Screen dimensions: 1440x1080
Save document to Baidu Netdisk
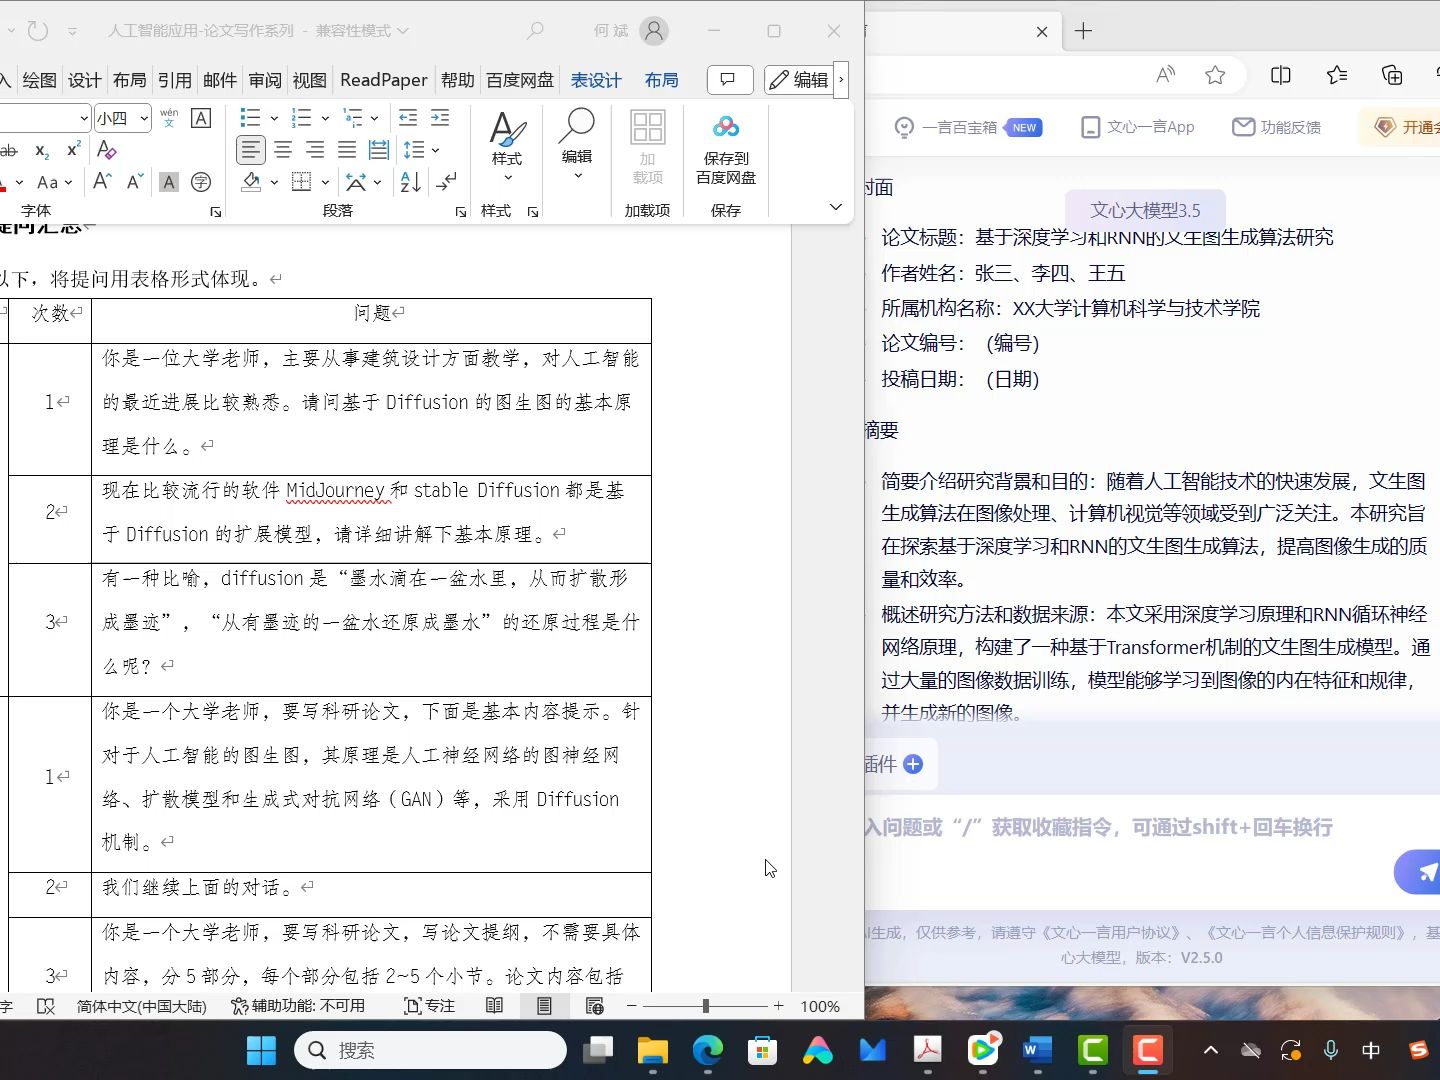pyautogui.click(x=726, y=148)
